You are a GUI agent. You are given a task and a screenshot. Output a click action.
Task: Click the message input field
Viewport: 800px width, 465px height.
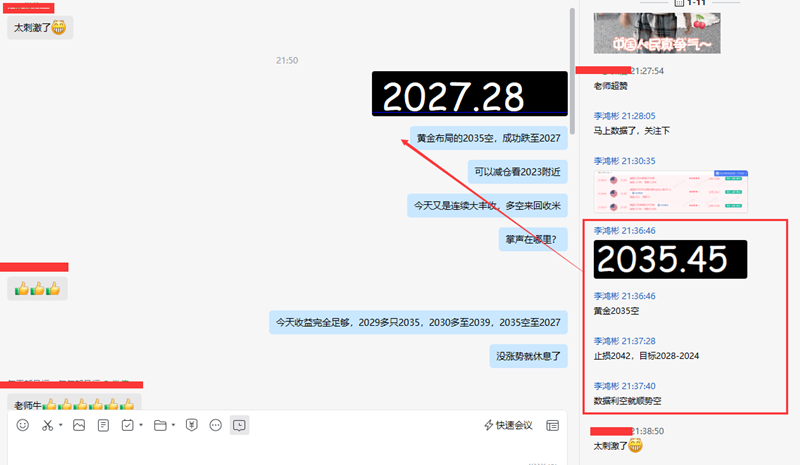pos(287,450)
